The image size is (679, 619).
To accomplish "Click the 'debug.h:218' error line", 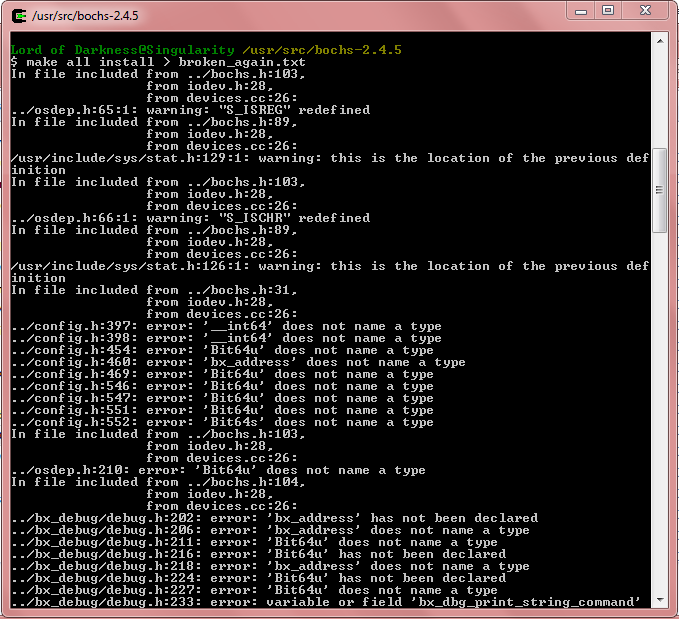I will [x=270, y=566].
